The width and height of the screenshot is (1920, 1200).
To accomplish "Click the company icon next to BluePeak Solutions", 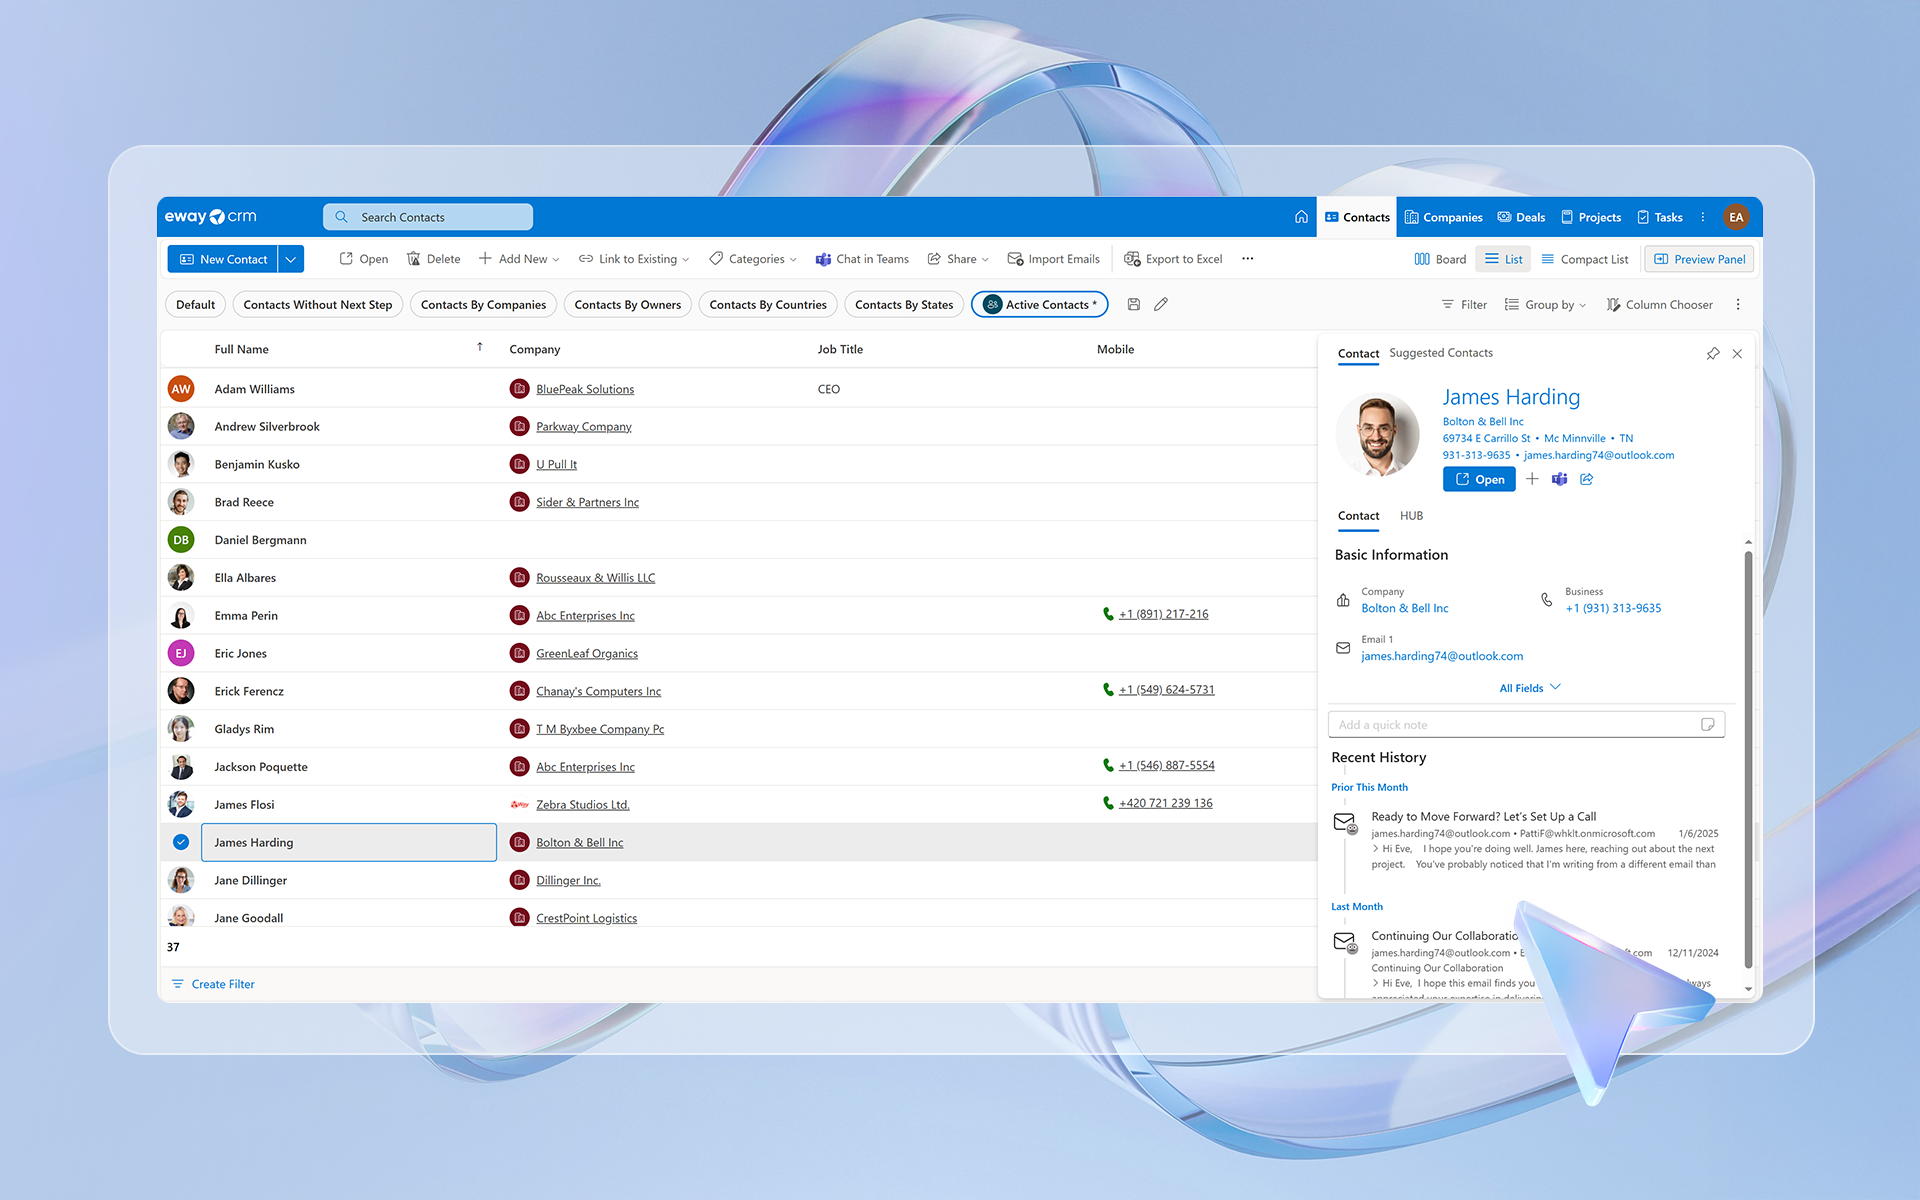I will (519, 389).
